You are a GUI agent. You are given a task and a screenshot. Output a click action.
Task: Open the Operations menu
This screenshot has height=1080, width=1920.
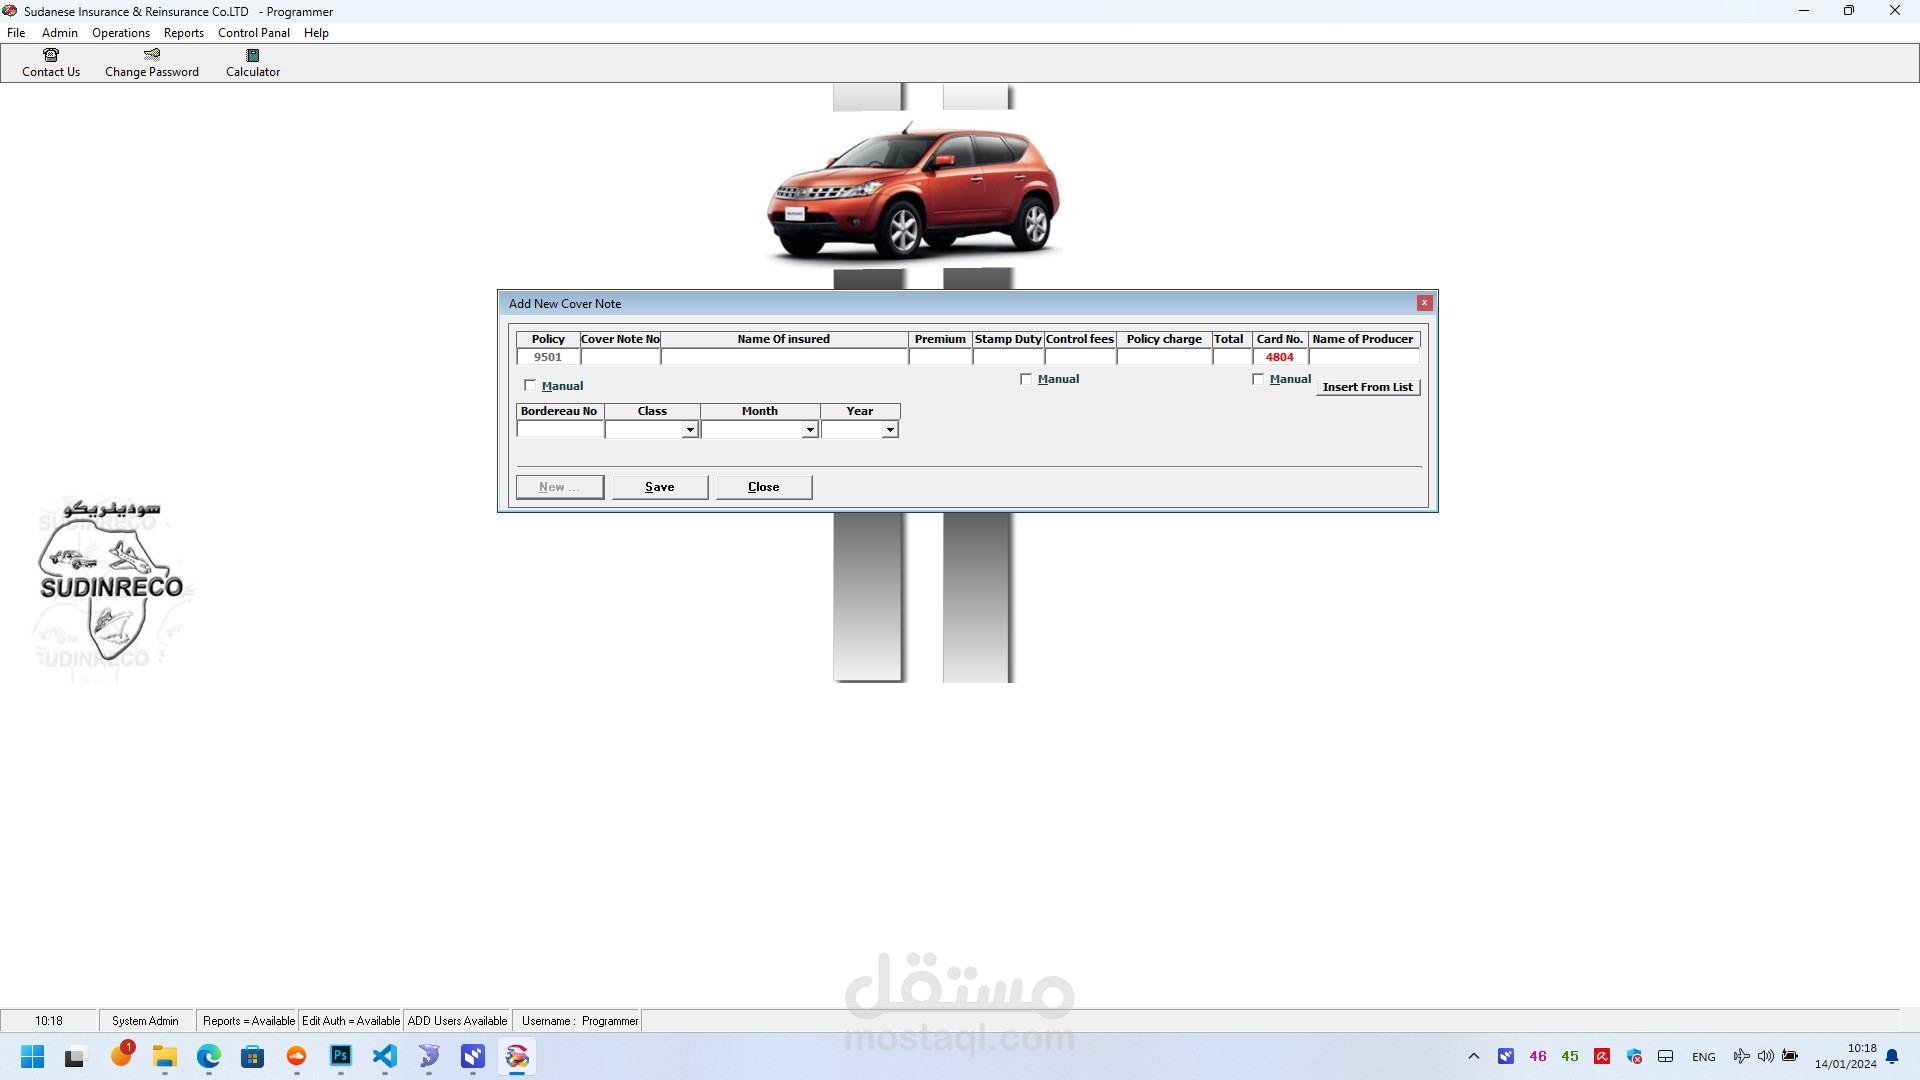click(121, 33)
